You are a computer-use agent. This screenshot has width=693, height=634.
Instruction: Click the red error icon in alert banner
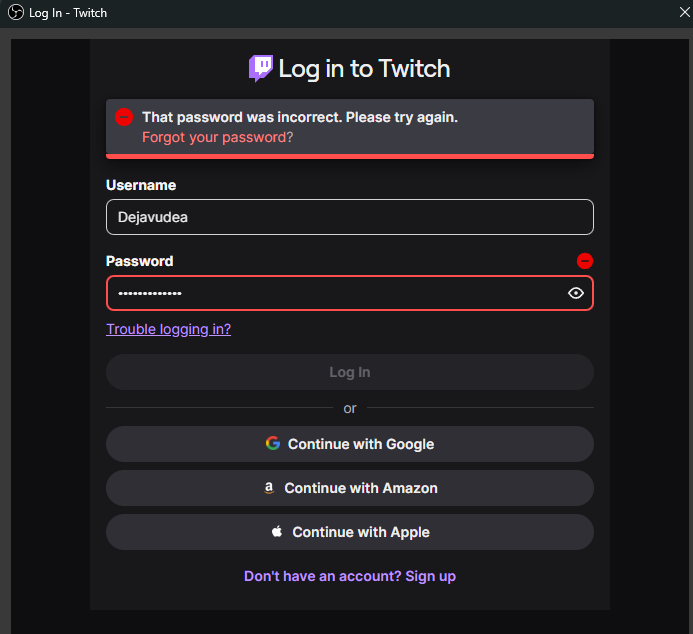124,117
